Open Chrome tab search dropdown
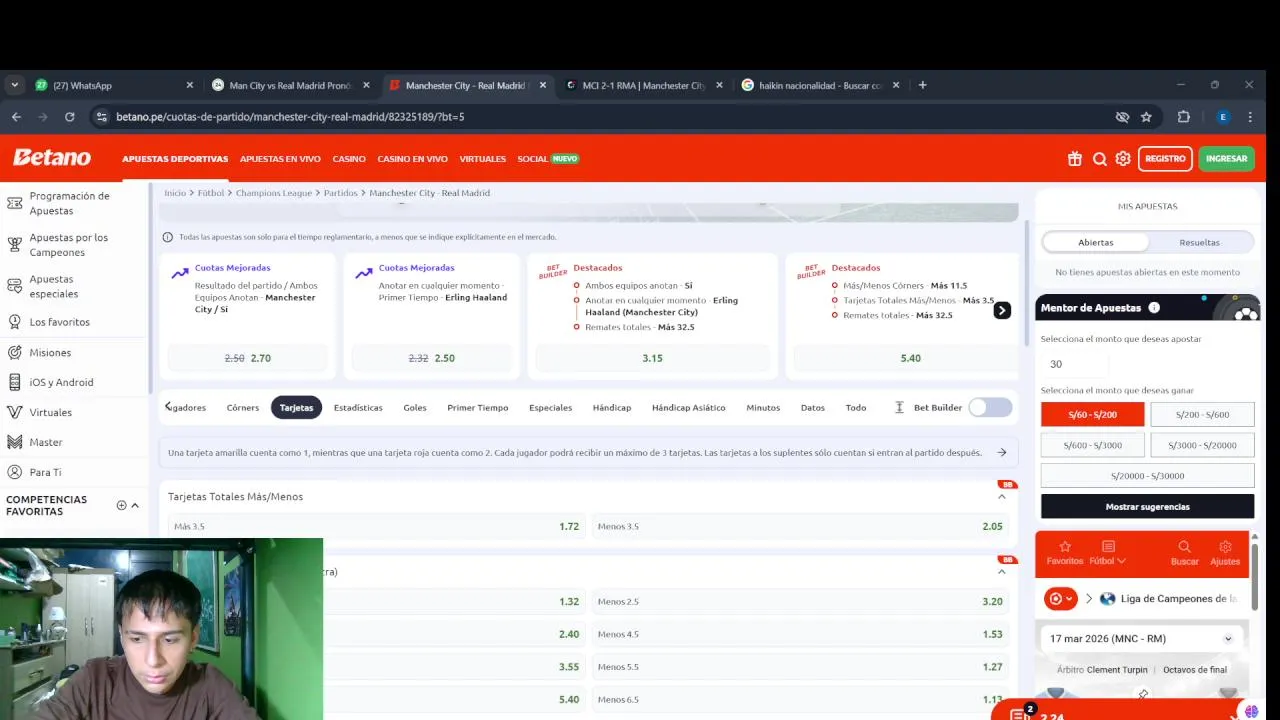Image resolution: width=1280 pixels, height=720 pixels. pyautogui.click(x=14, y=85)
